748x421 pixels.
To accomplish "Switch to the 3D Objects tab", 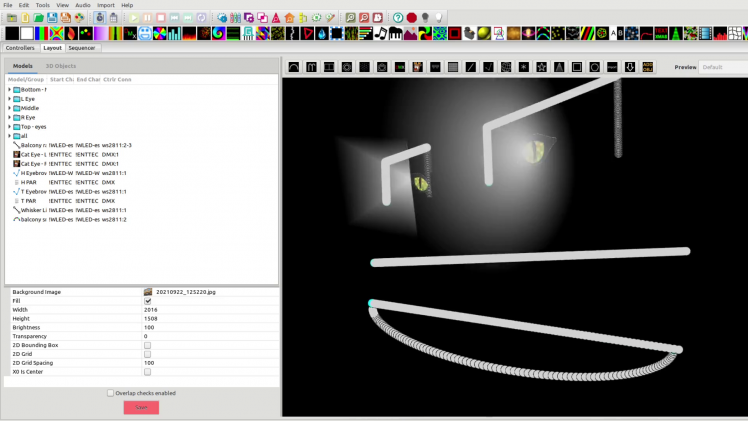I will (61, 66).
